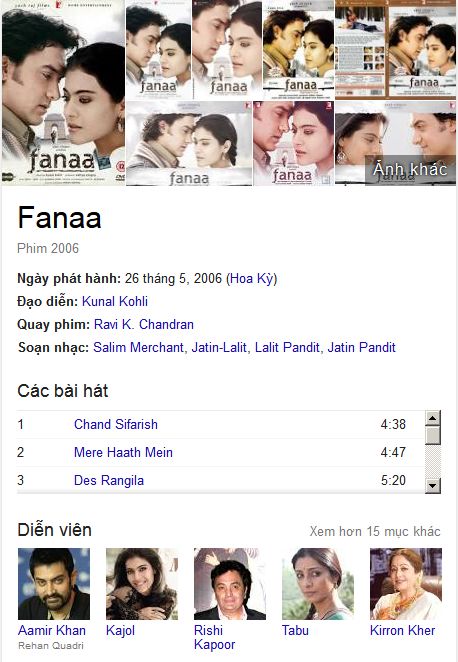The height and width of the screenshot is (662, 458).
Task: Click the songs list scroll-down arrow
Action: click(433, 486)
